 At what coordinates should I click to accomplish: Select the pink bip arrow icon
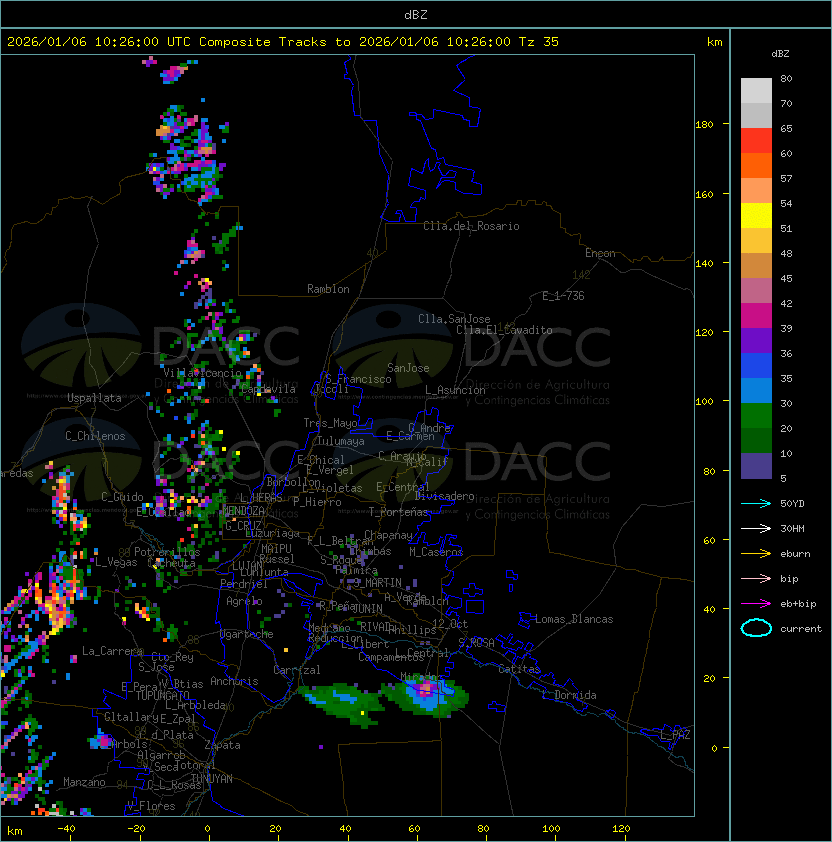[x=757, y=578]
